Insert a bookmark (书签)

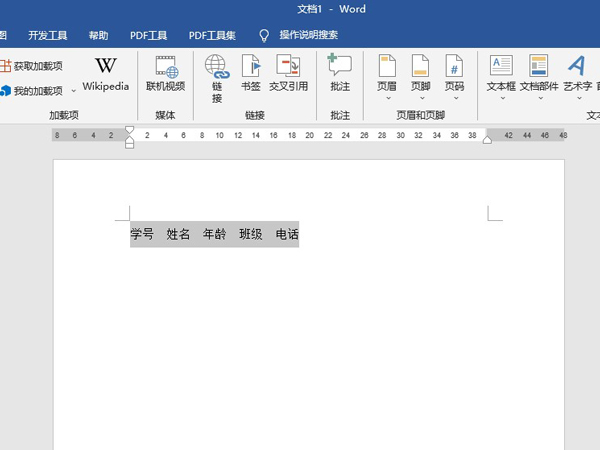[x=250, y=73]
